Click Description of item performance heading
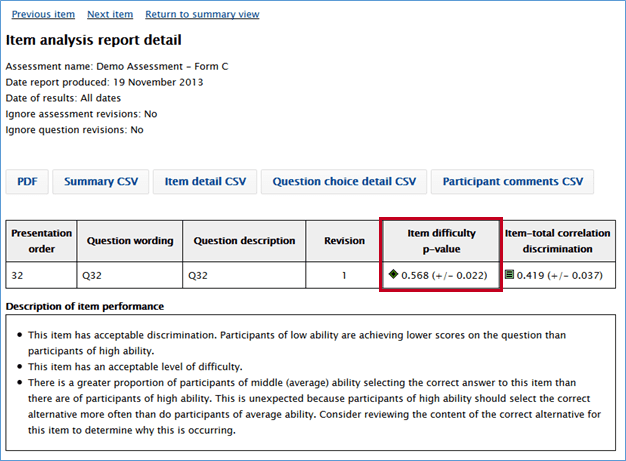This screenshot has height=461, width=626. [x=85, y=307]
